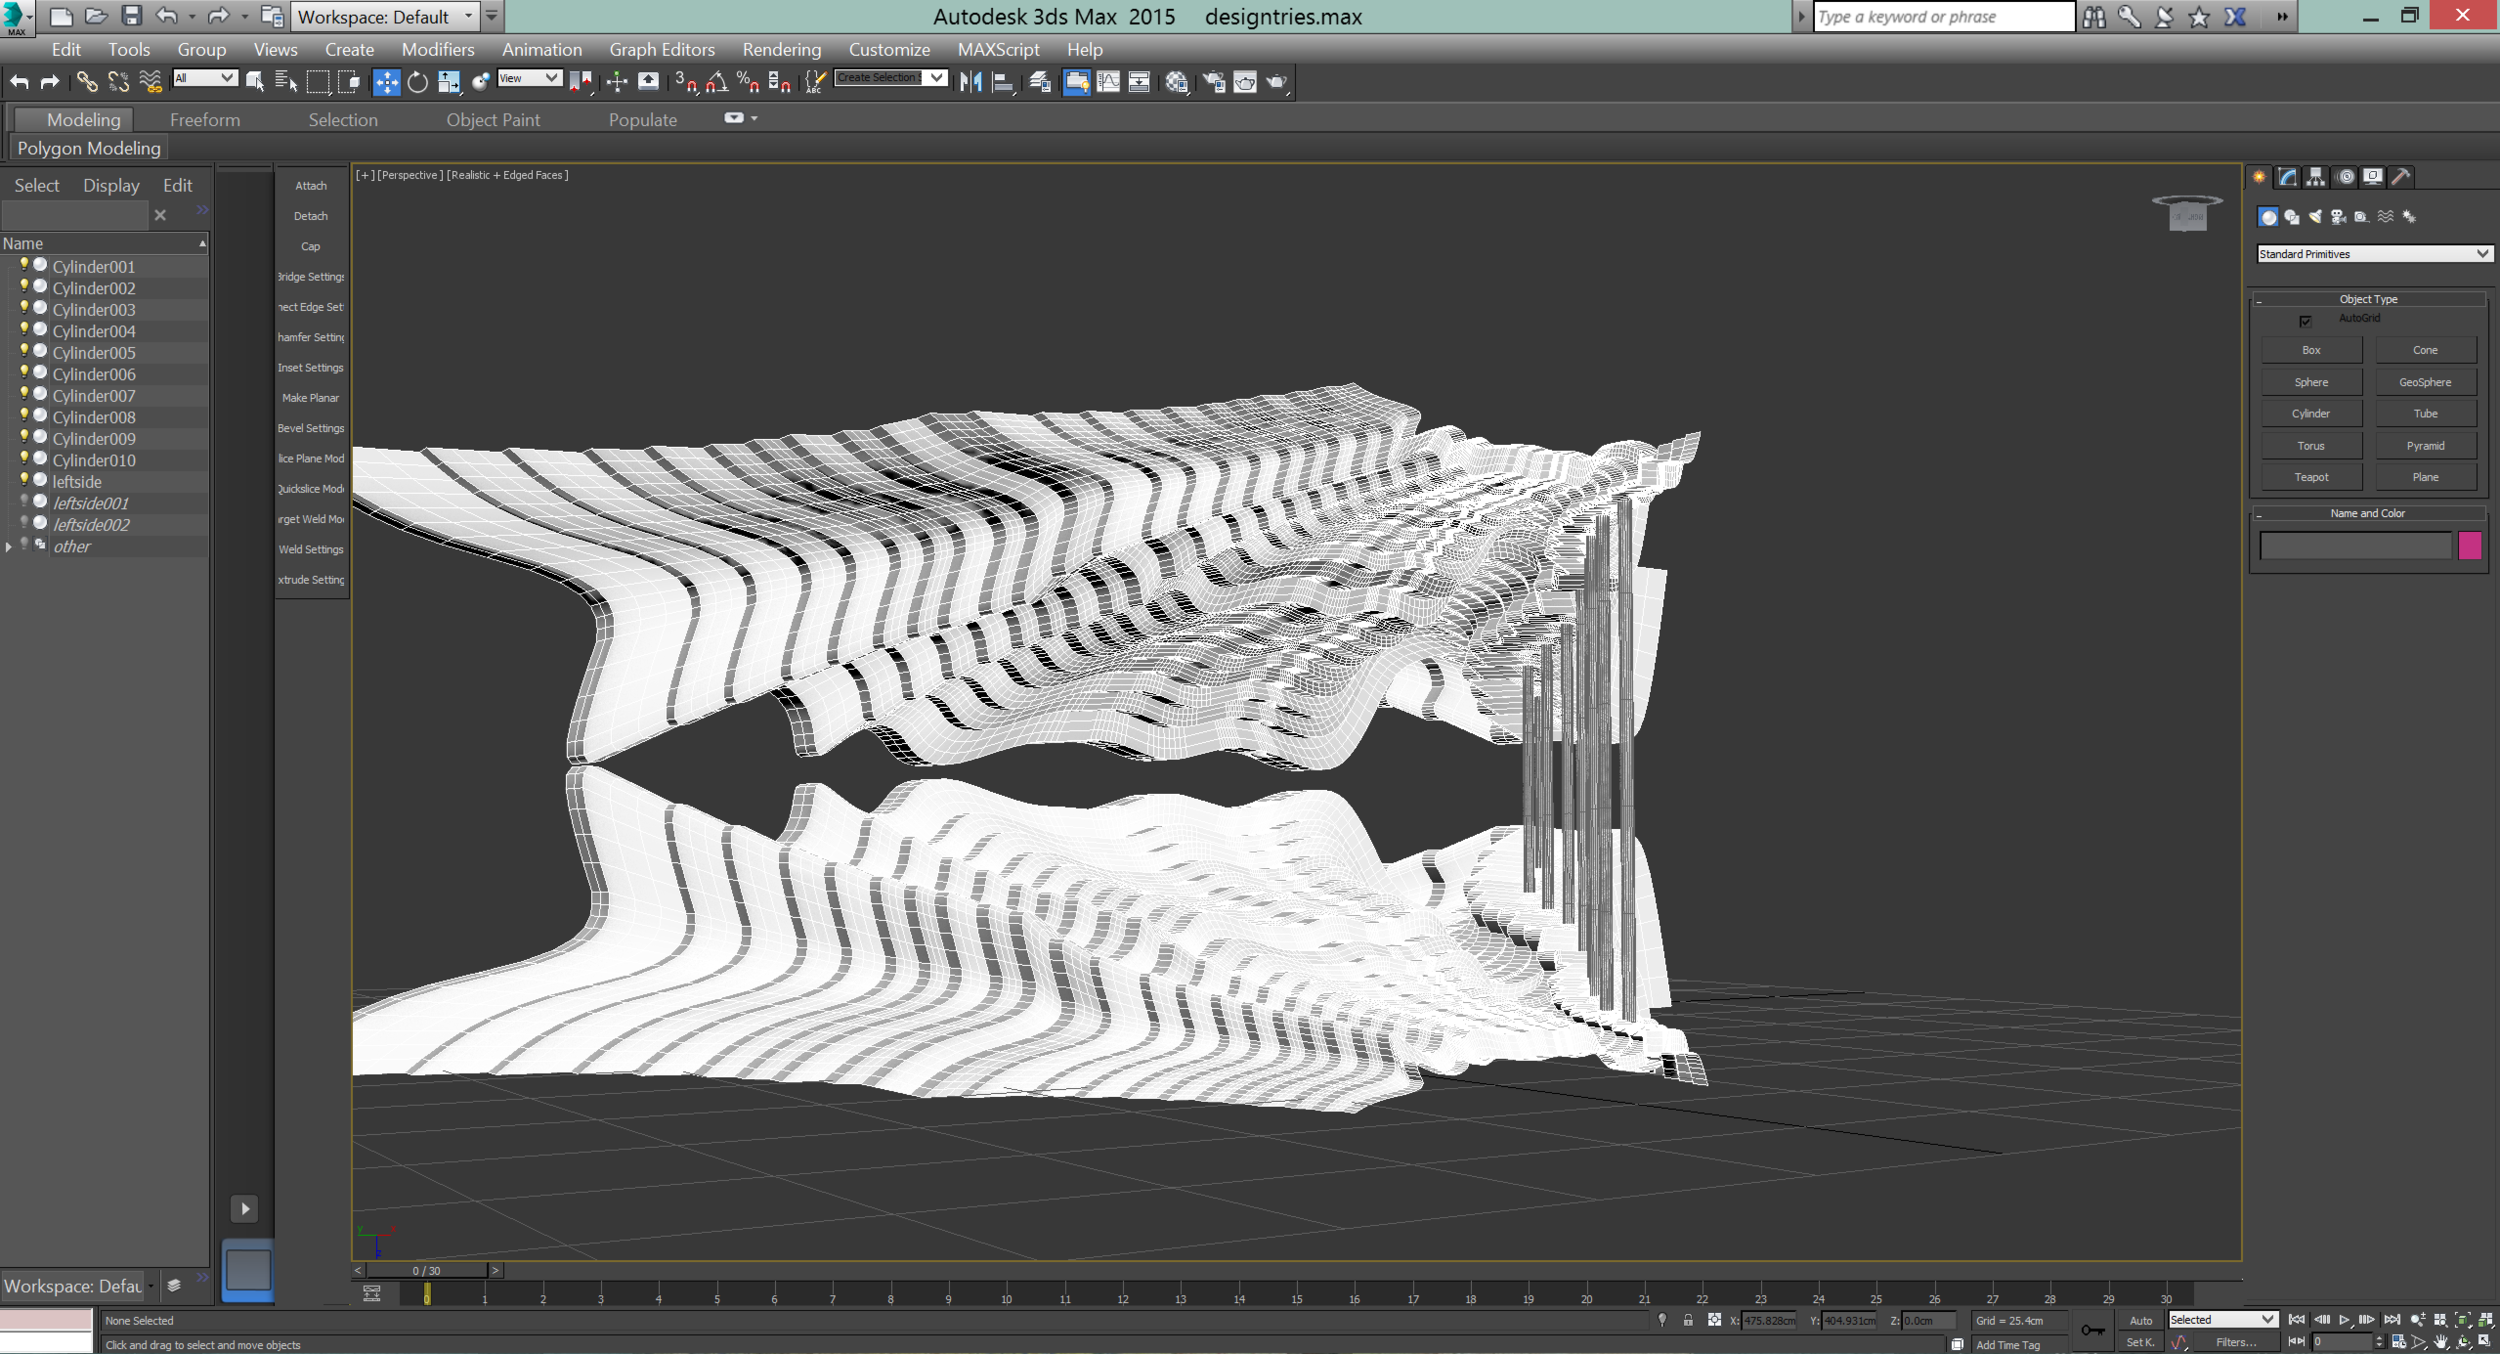This screenshot has height=1354, width=2500.
Task: Switch to the Freeform ribbon tab
Action: [x=204, y=119]
